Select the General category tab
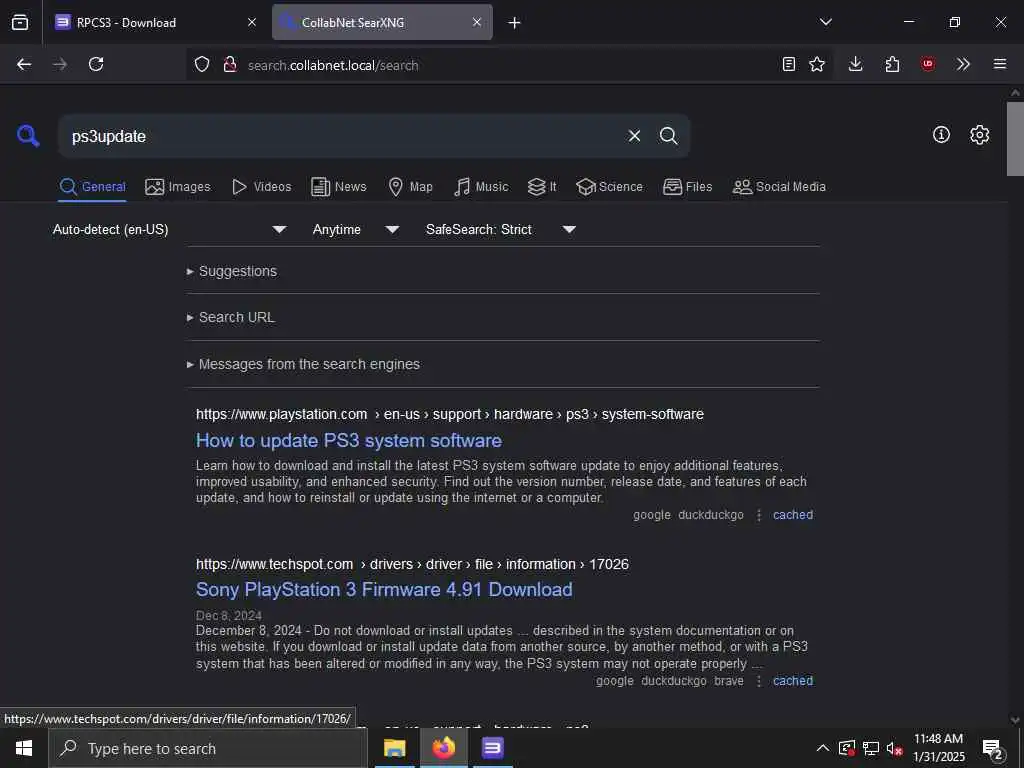The height and width of the screenshot is (768, 1024). (92, 187)
